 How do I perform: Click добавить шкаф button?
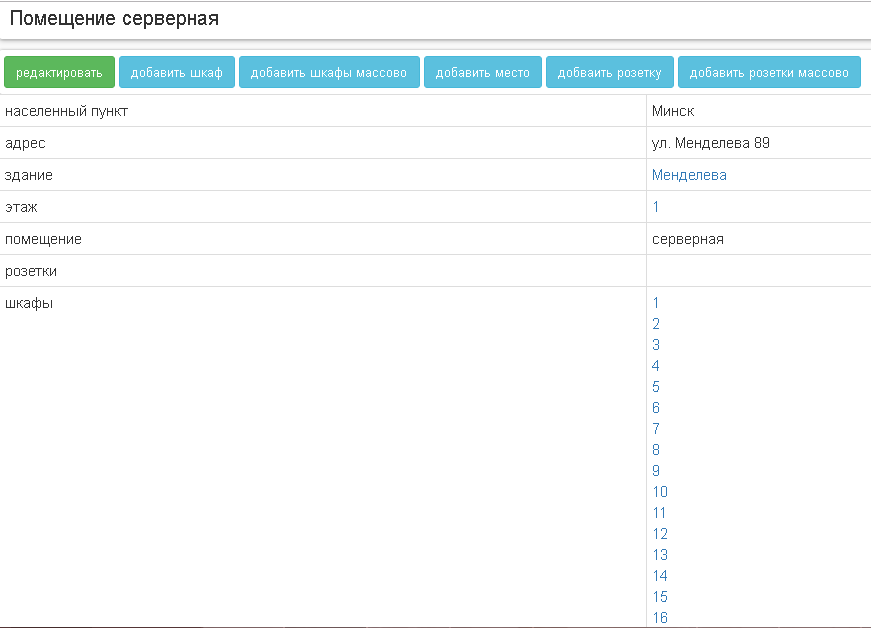pyautogui.click(x=177, y=72)
